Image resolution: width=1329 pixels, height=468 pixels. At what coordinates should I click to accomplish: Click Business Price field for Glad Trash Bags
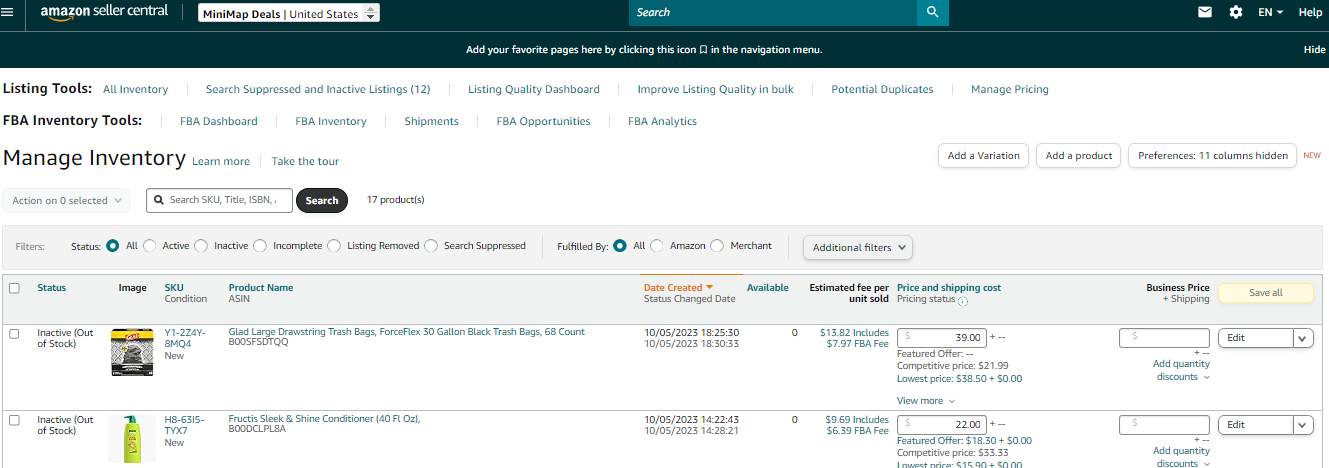(x=1164, y=338)
